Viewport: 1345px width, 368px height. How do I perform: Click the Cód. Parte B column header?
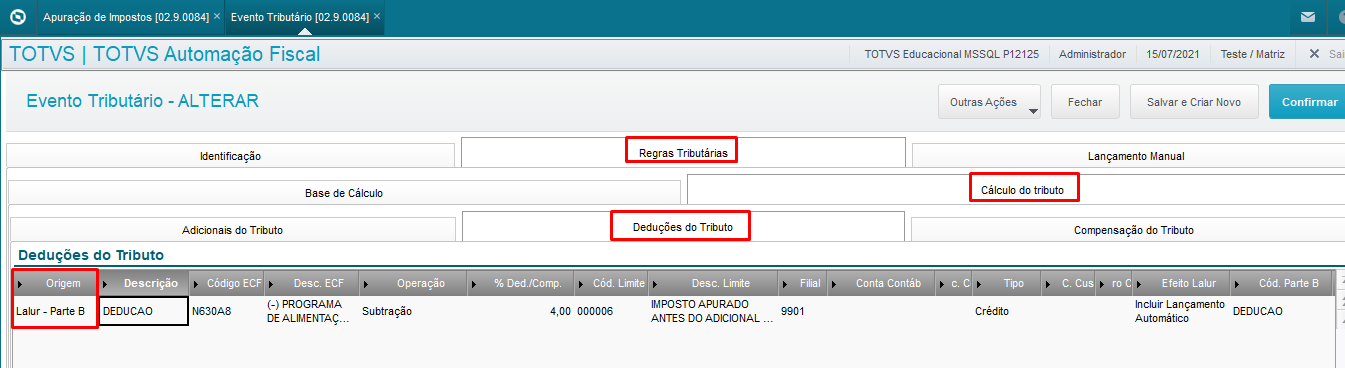tap(1283, 283)
